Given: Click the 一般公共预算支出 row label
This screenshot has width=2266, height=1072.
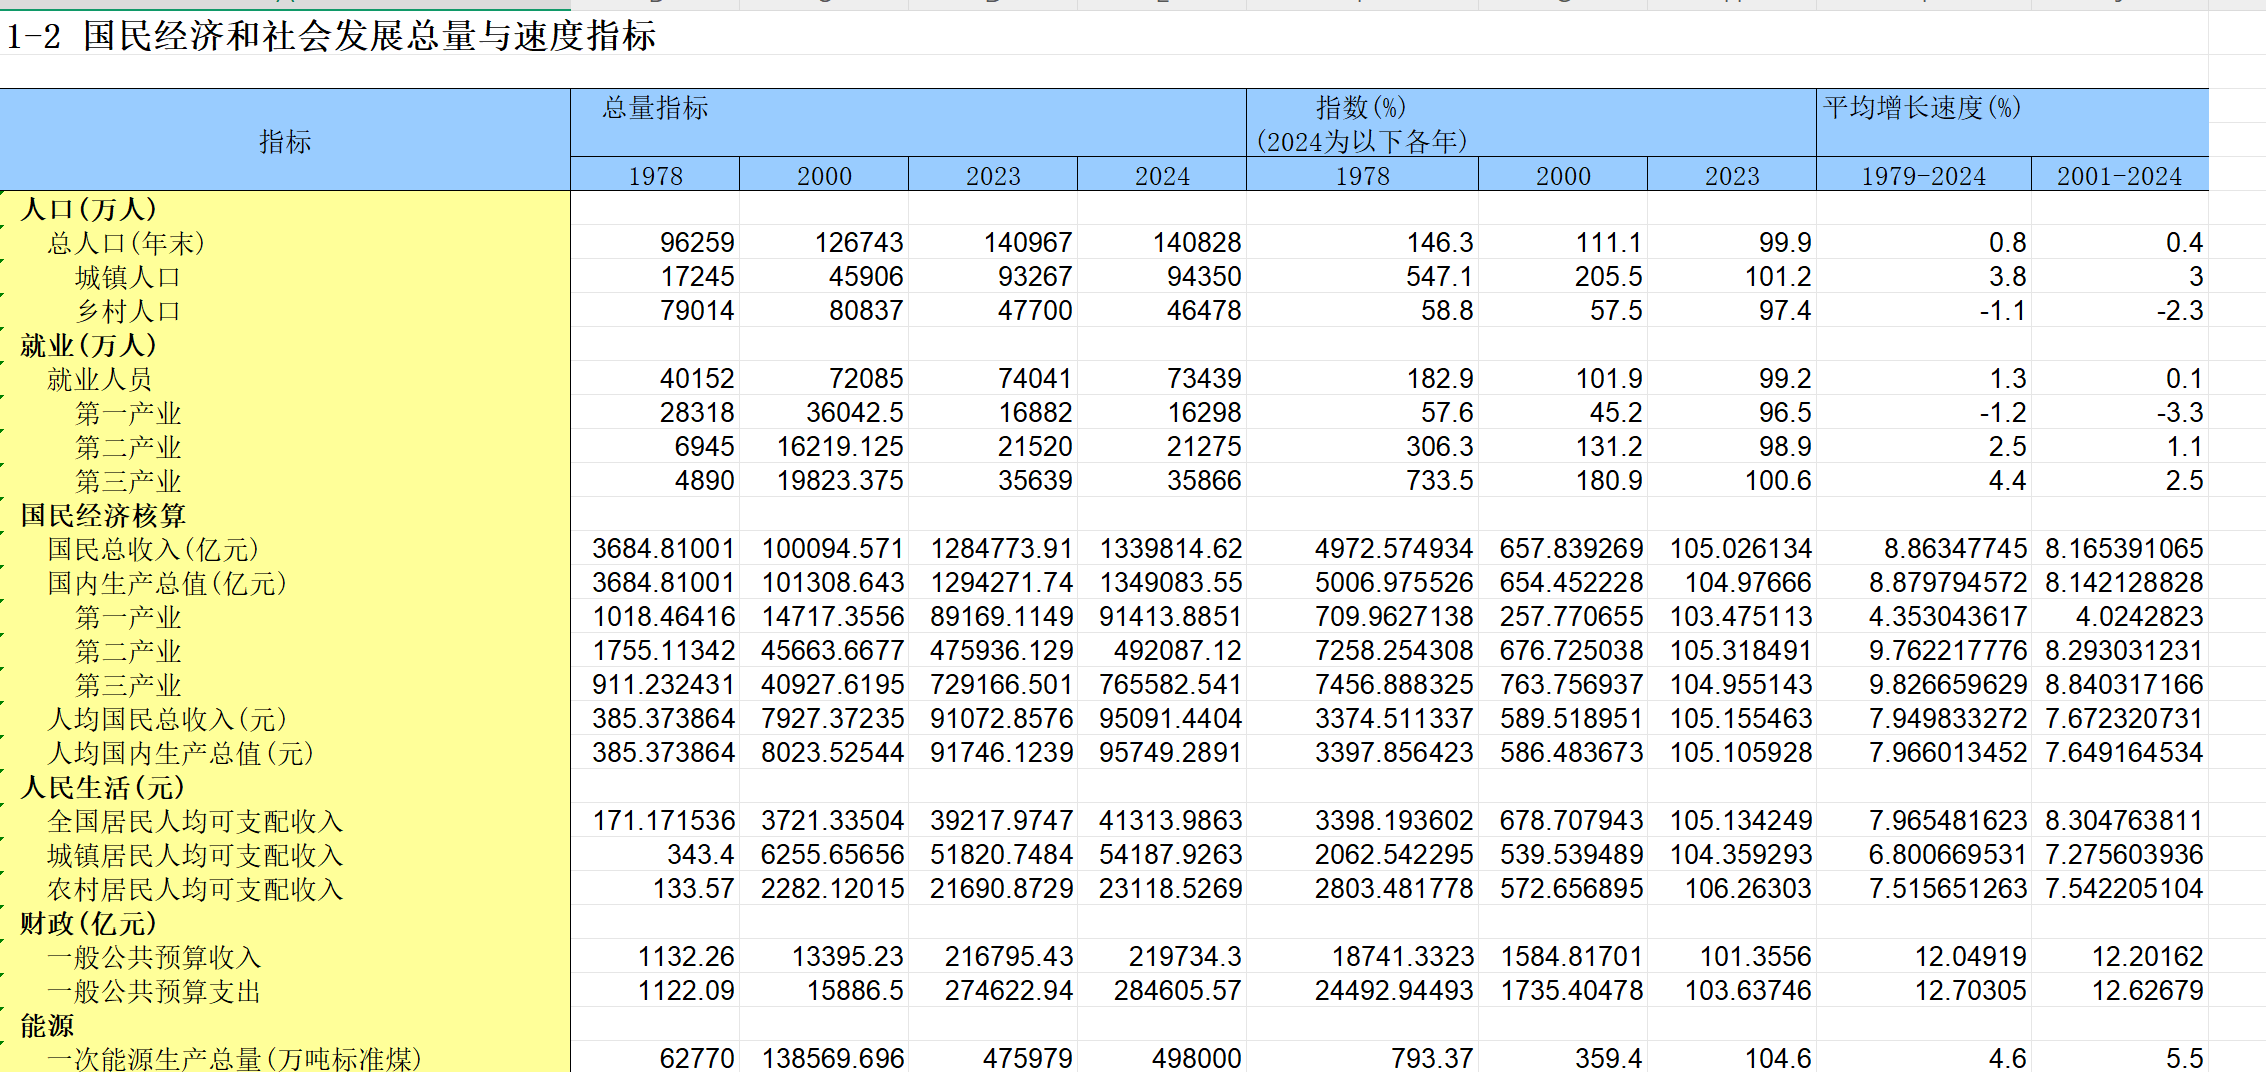Looking at the screenshot, I should 154,991.
